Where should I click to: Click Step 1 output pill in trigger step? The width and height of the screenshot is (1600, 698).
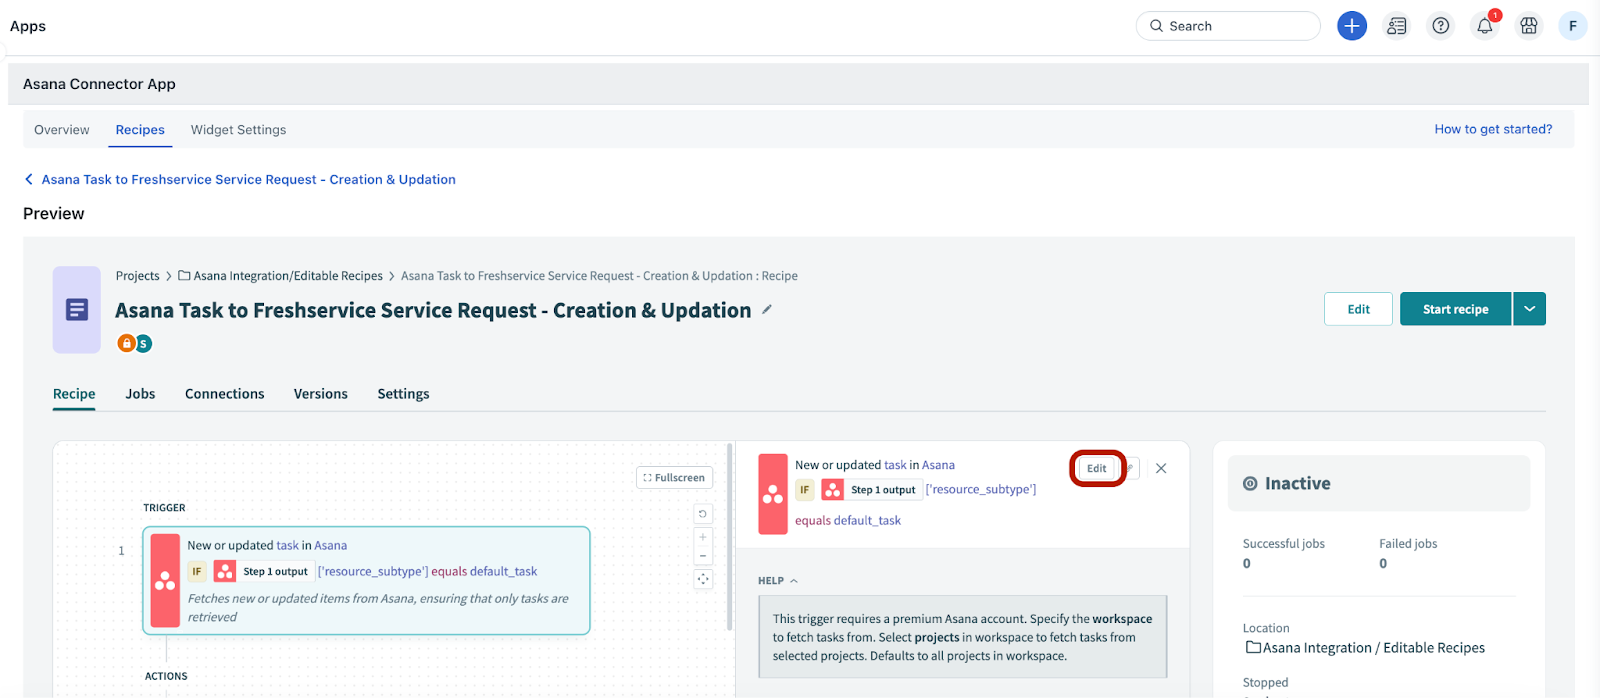tap(275, 572)
